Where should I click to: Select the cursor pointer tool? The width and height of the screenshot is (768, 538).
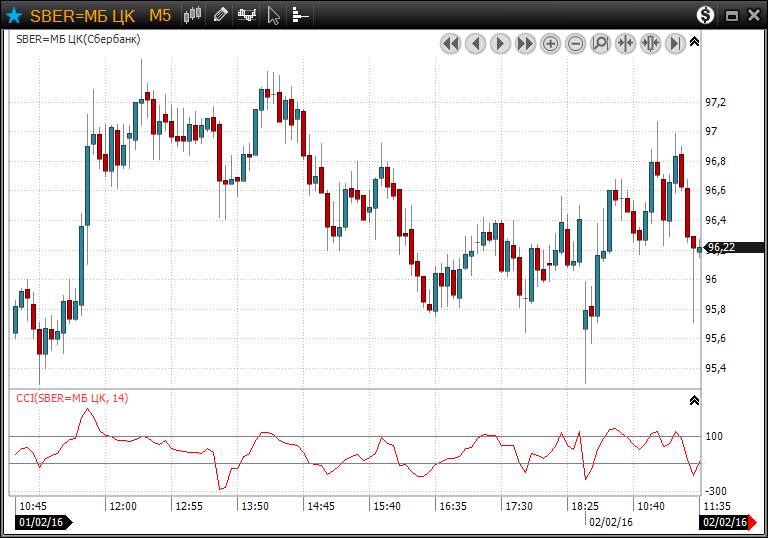click(274, 15)
